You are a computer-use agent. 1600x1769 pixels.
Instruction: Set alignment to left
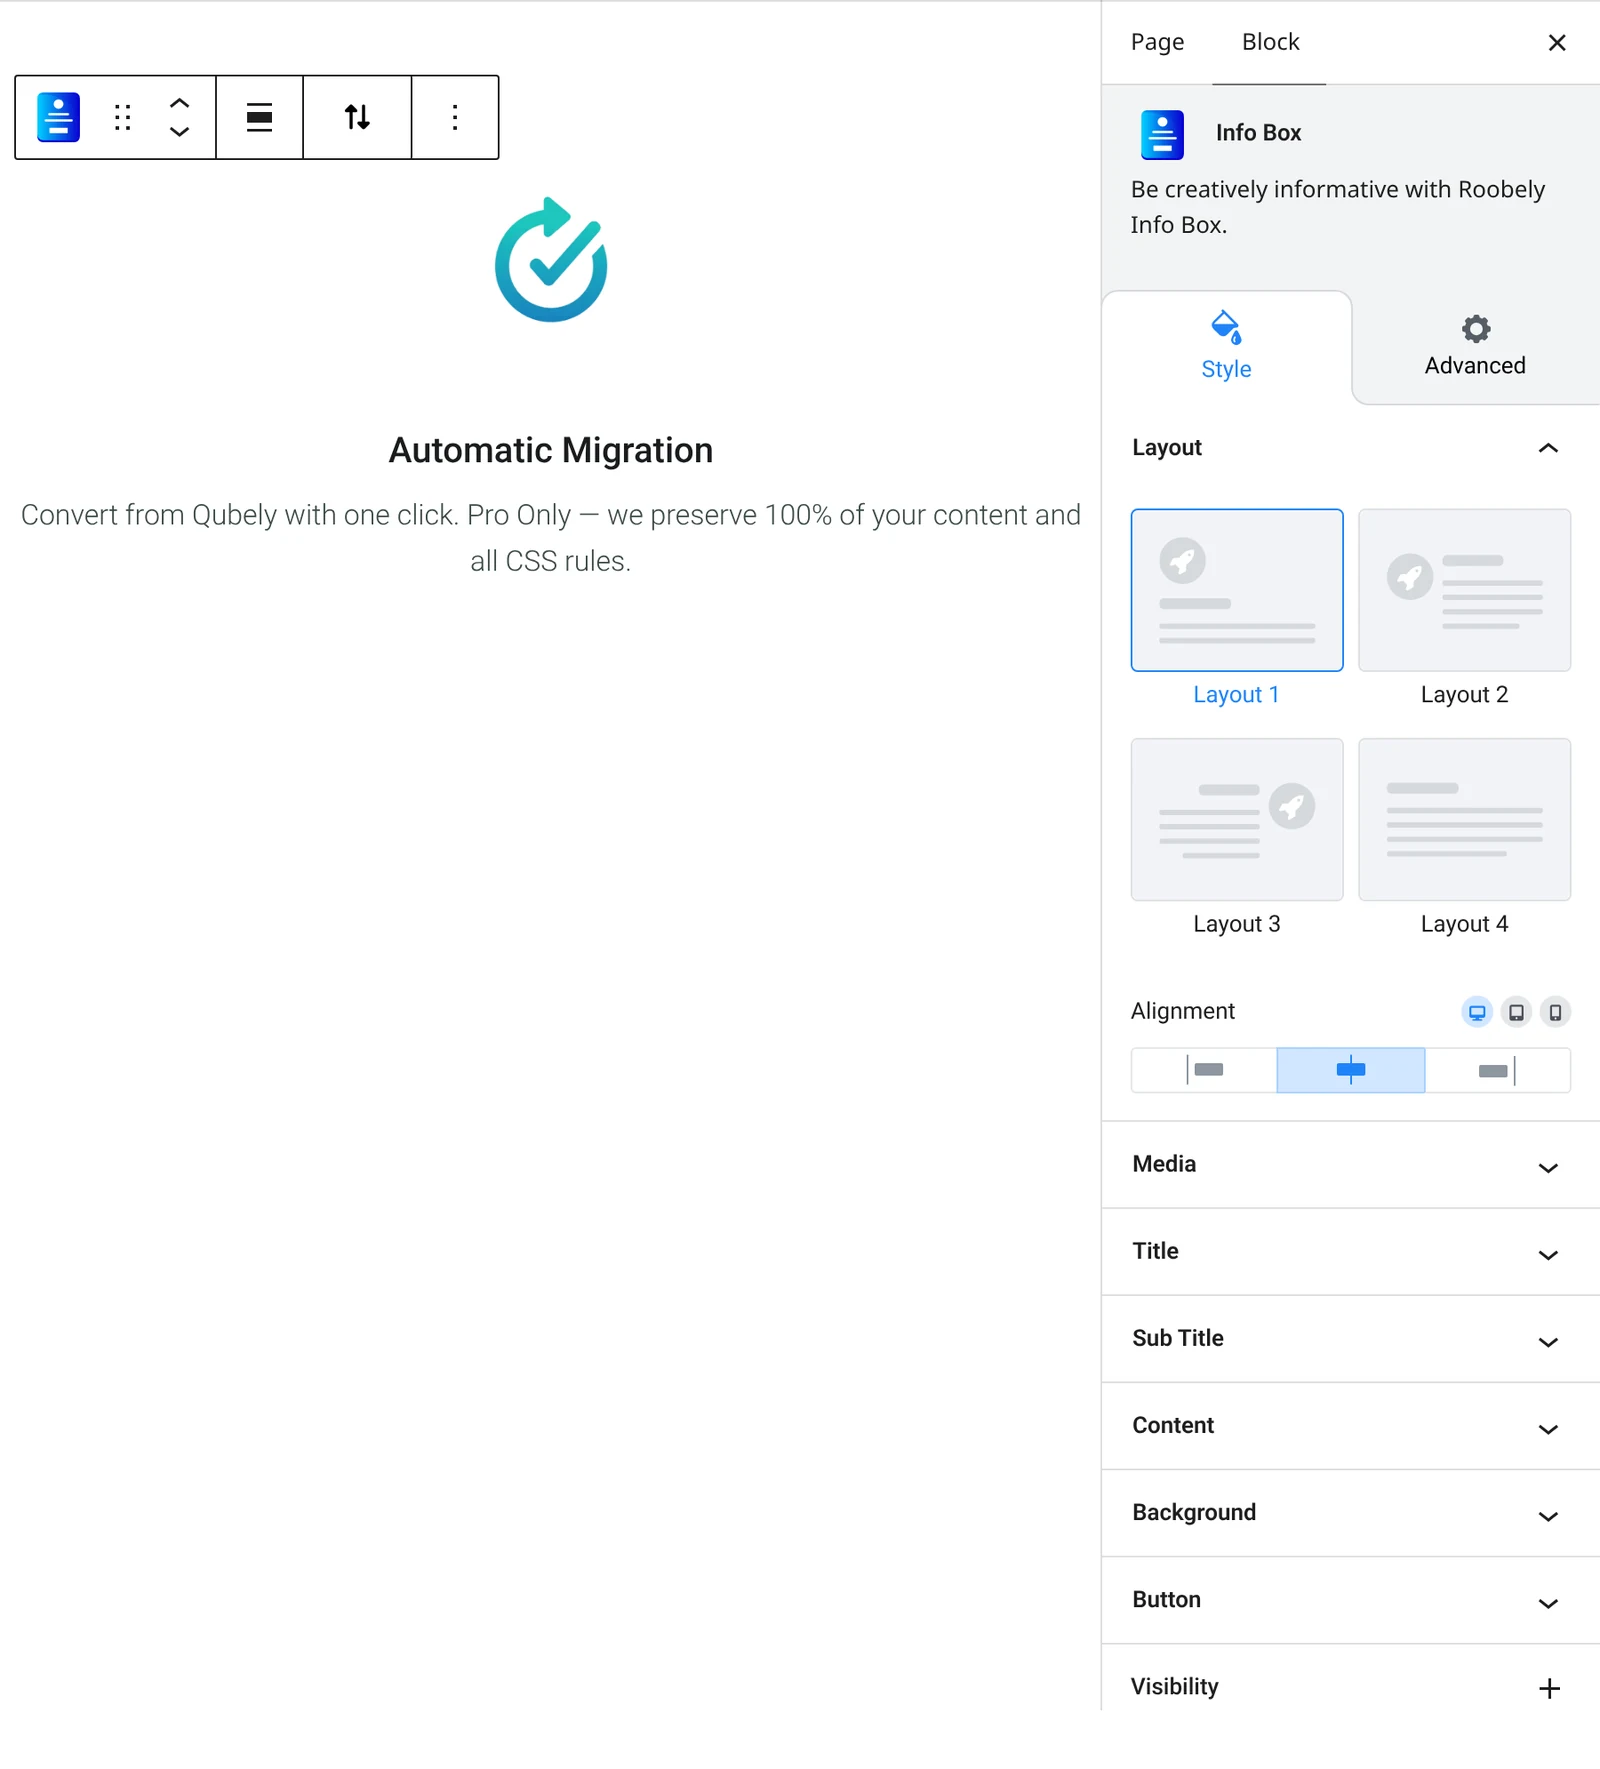(x=1204, y=1070)
